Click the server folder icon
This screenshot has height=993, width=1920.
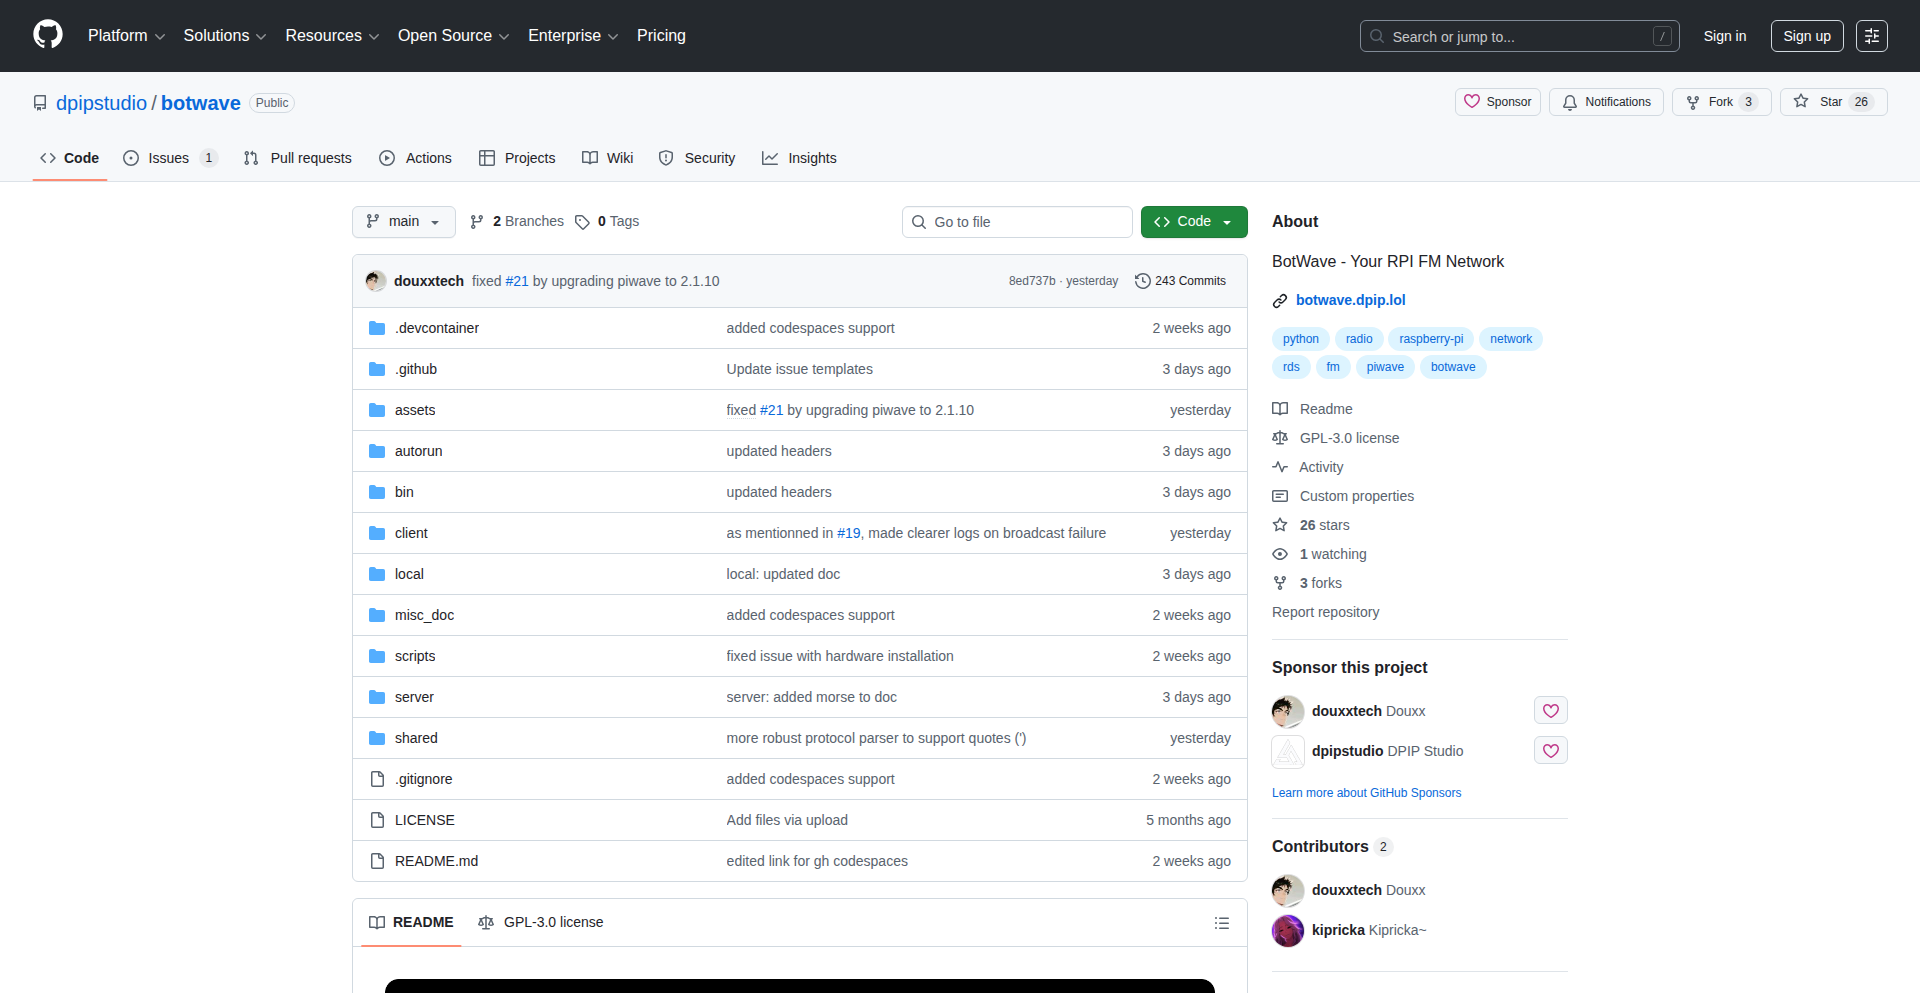(x=377, y=697)
